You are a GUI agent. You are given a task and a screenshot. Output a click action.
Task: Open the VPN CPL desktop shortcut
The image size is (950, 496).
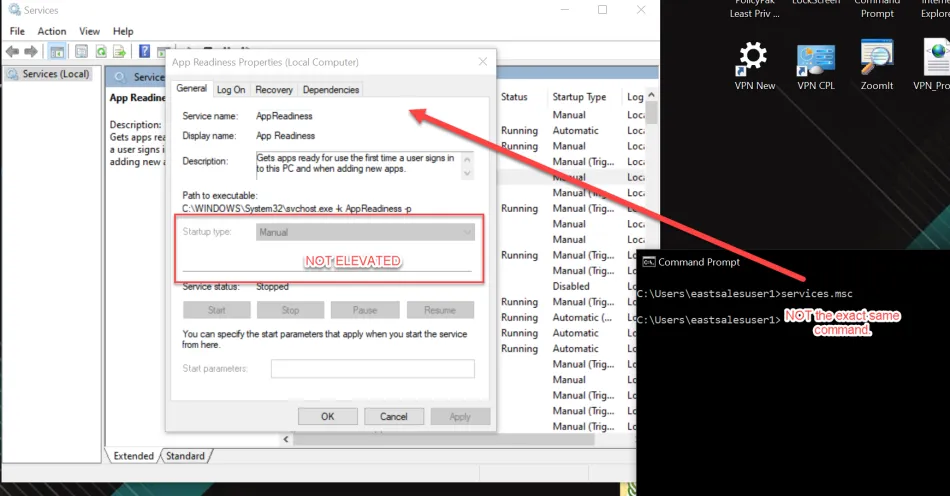[x=815, y=66]
